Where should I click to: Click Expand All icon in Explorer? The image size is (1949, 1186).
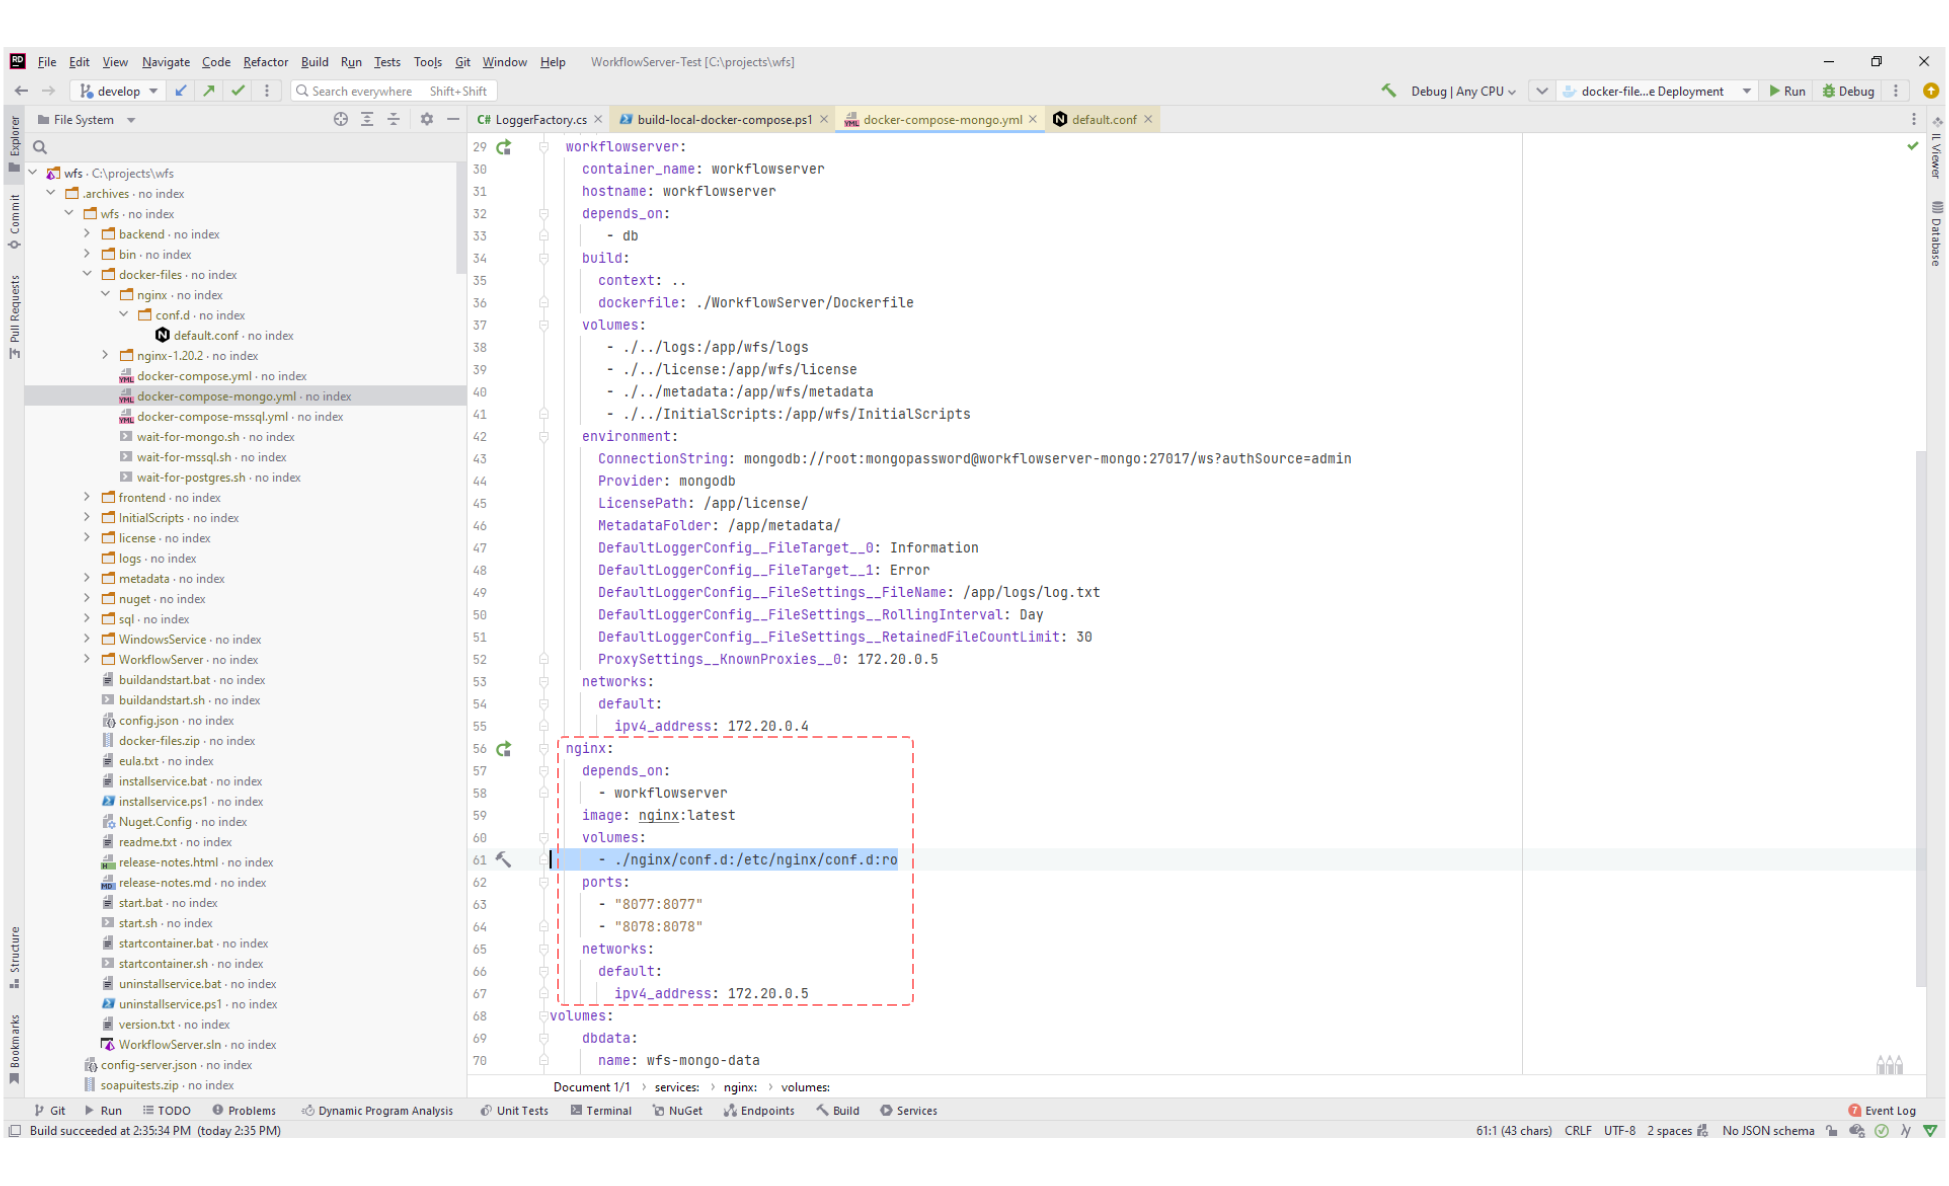(x=367, y=119)
